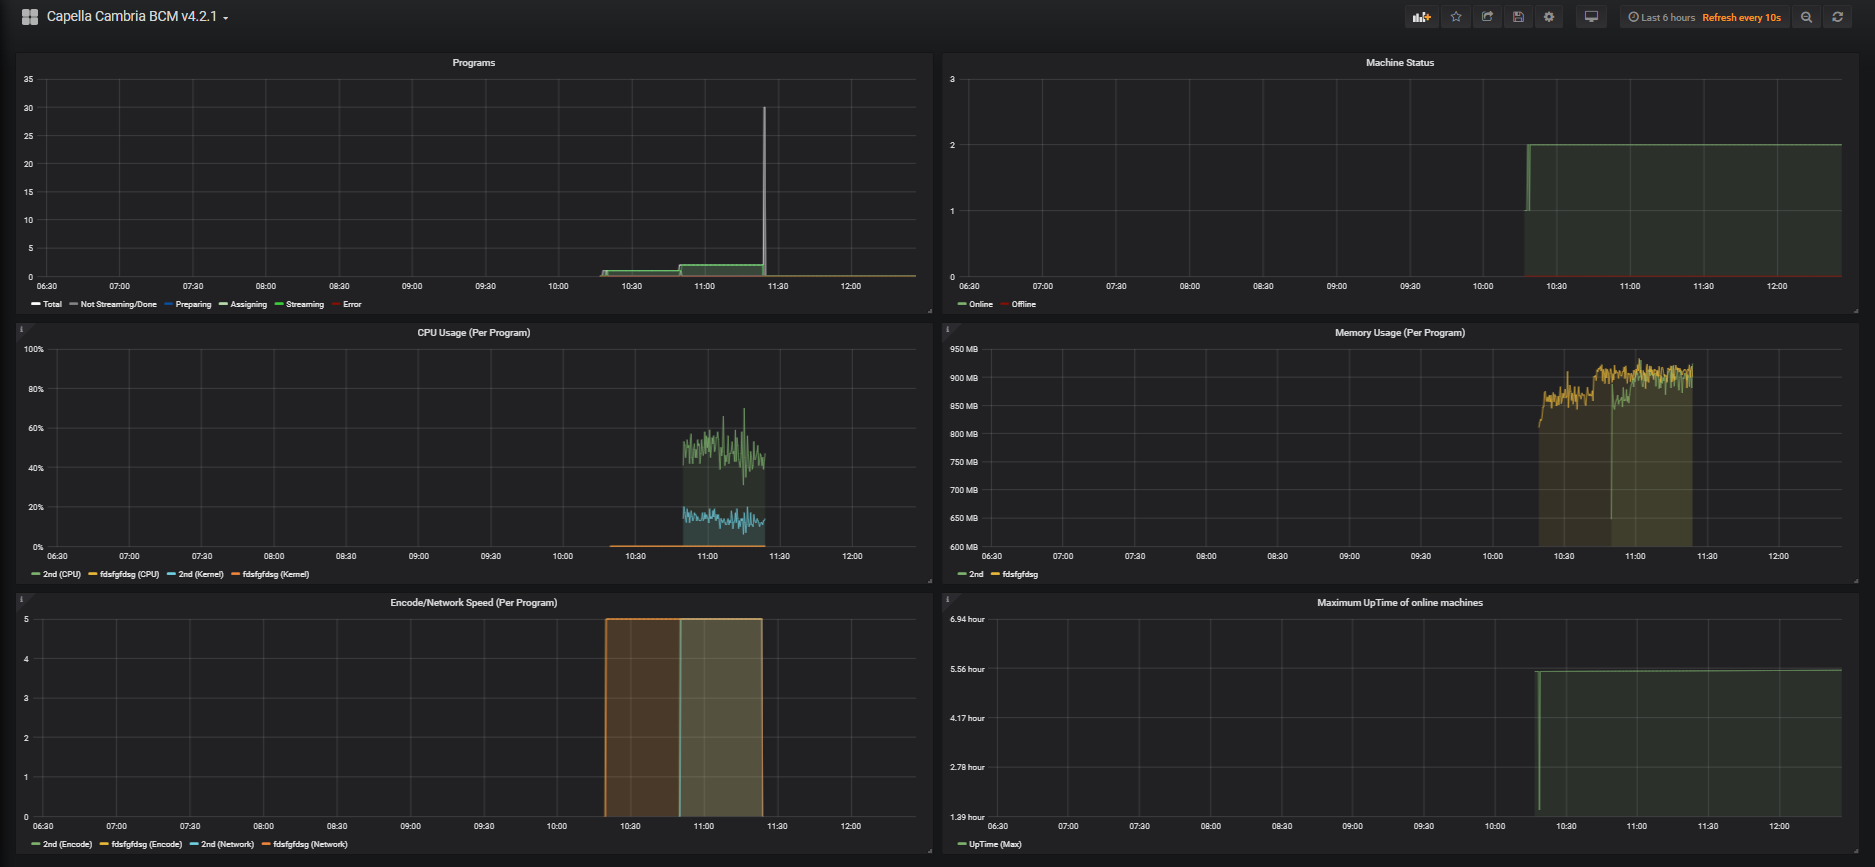Click the green CPU trace in CPU Usage graph

pos(723,448)
